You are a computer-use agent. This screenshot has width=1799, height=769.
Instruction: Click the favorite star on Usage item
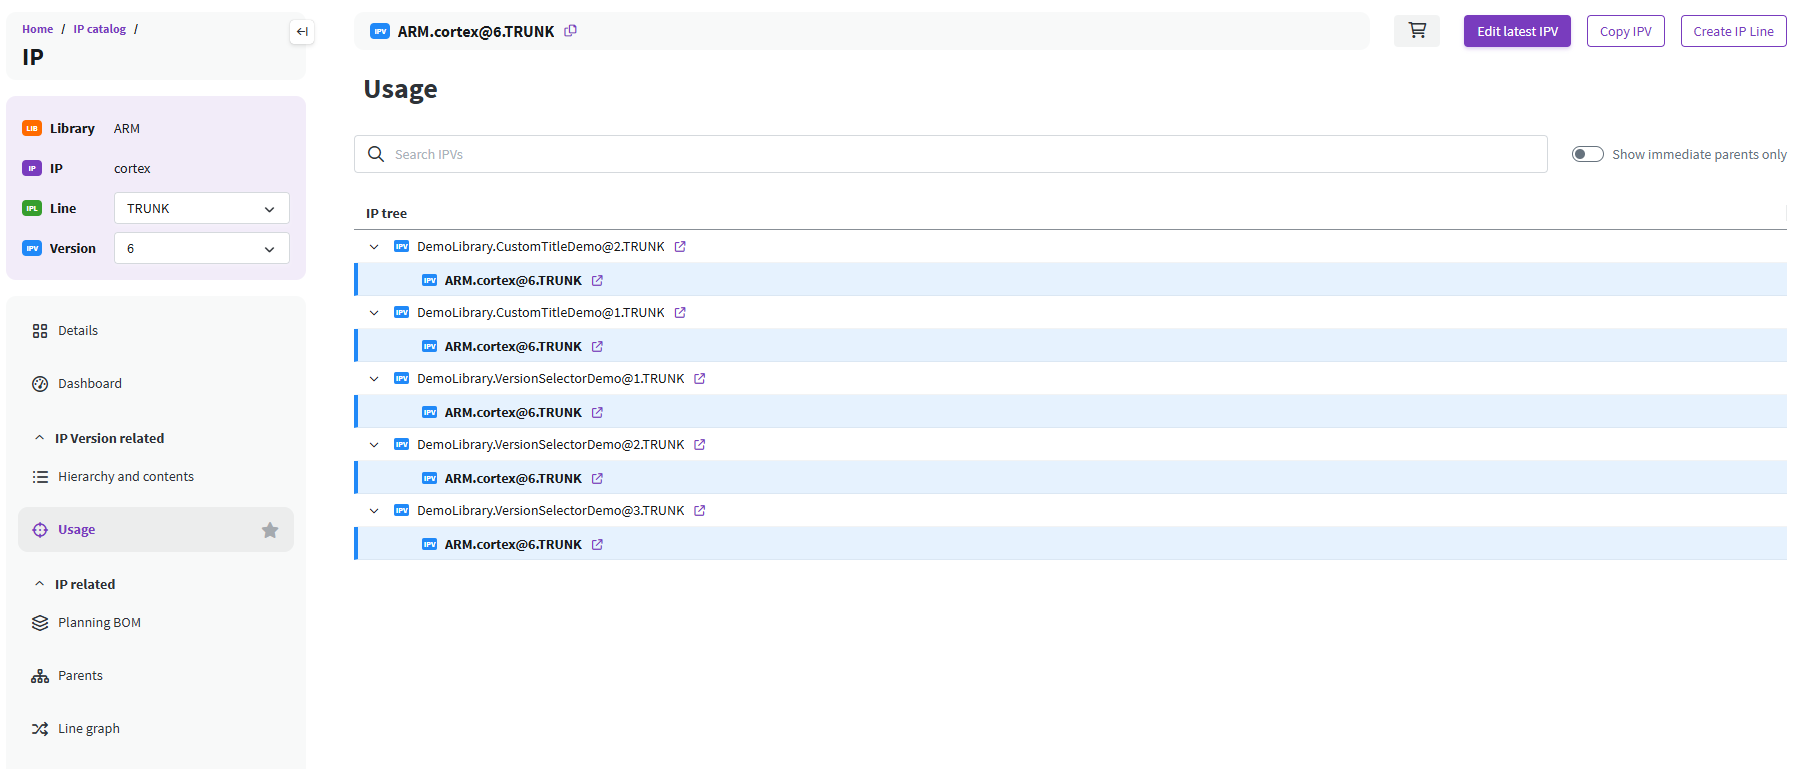270,530
